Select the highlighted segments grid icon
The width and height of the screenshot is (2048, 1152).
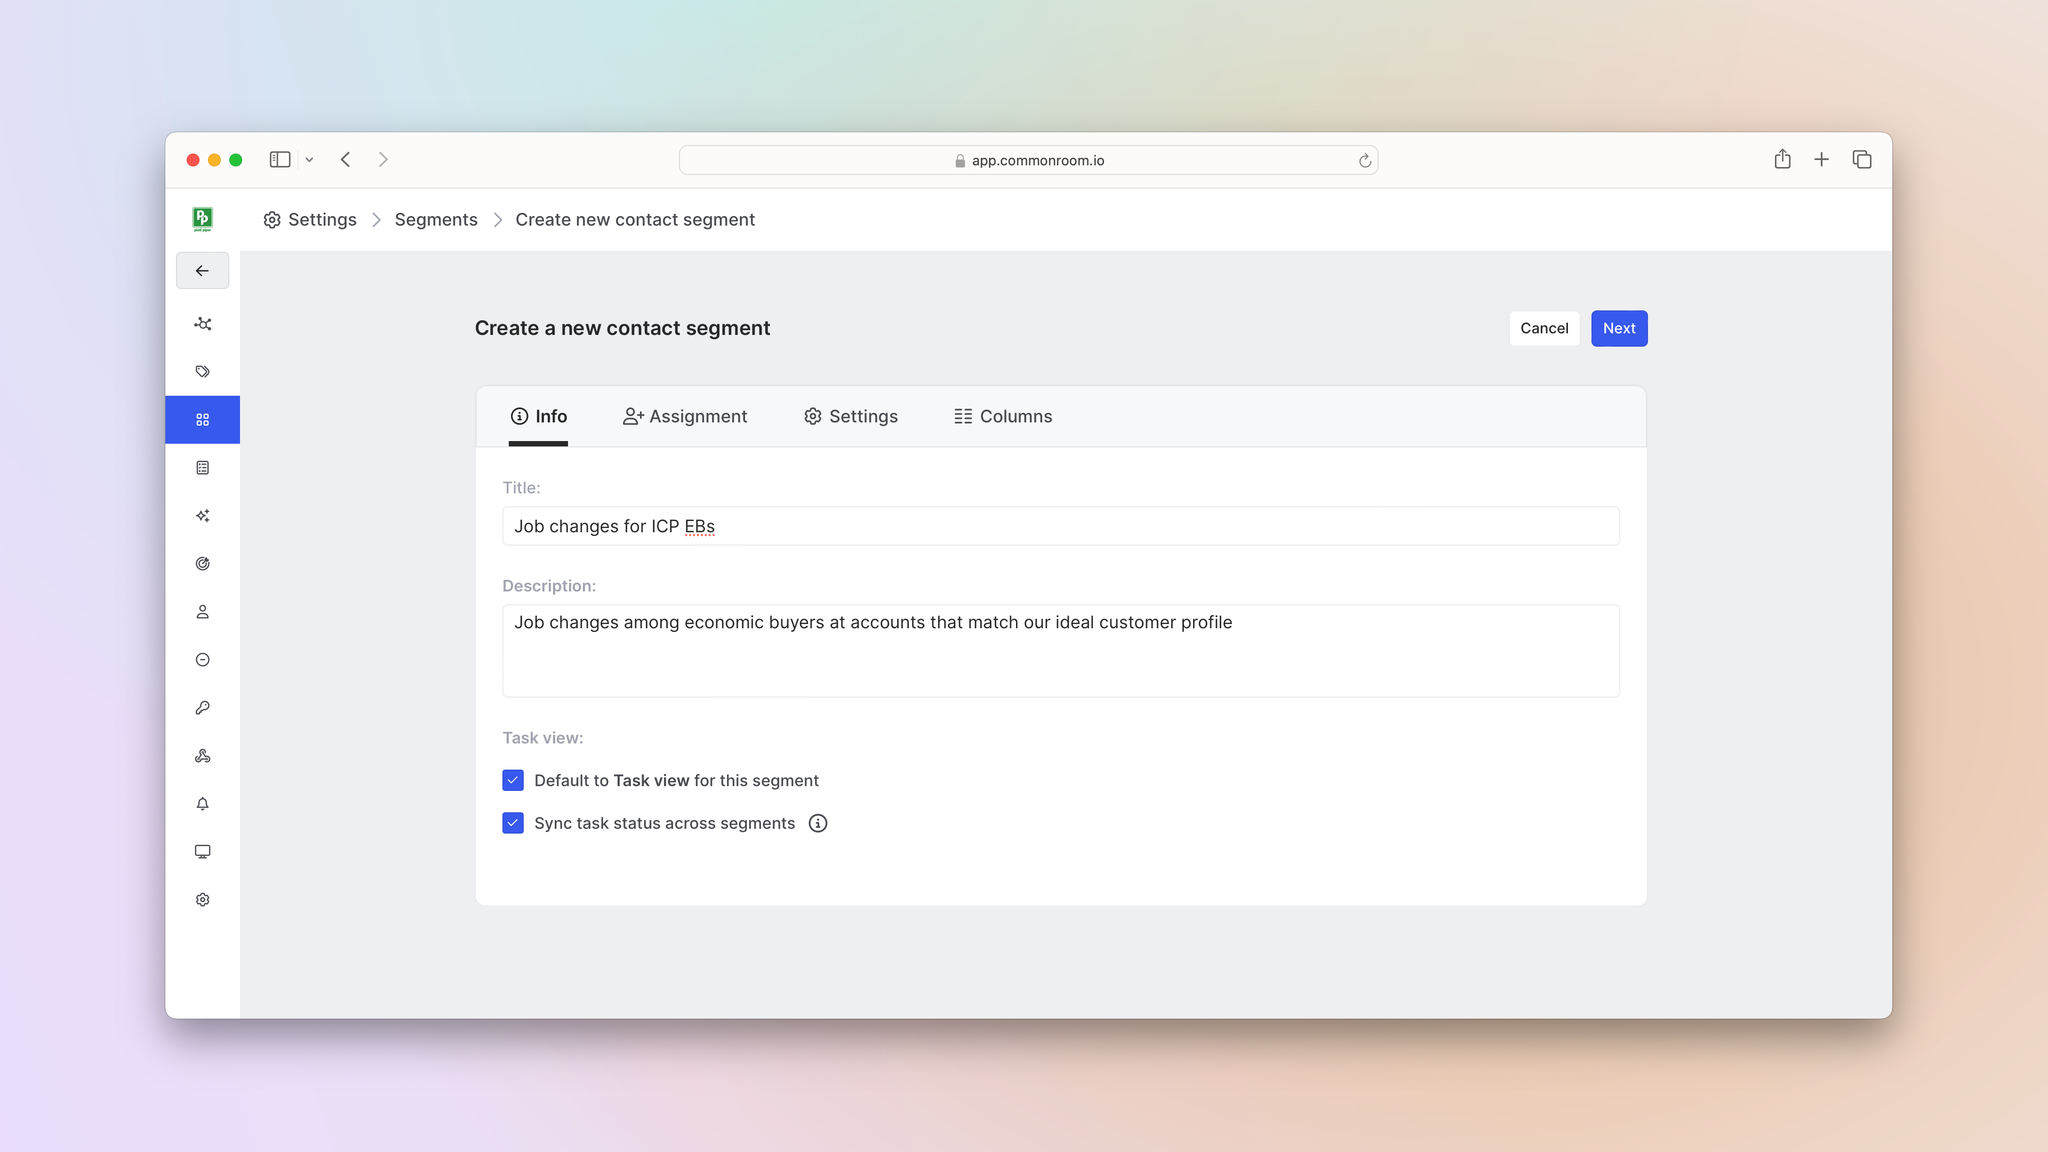(202, 420)
